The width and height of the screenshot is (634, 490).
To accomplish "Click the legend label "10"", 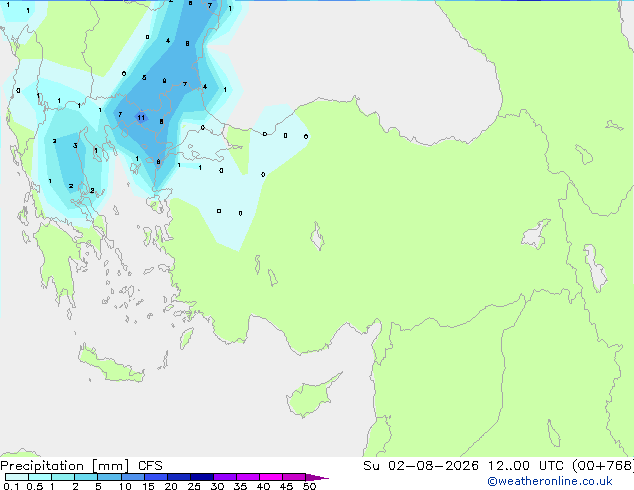I will (125, 486).
